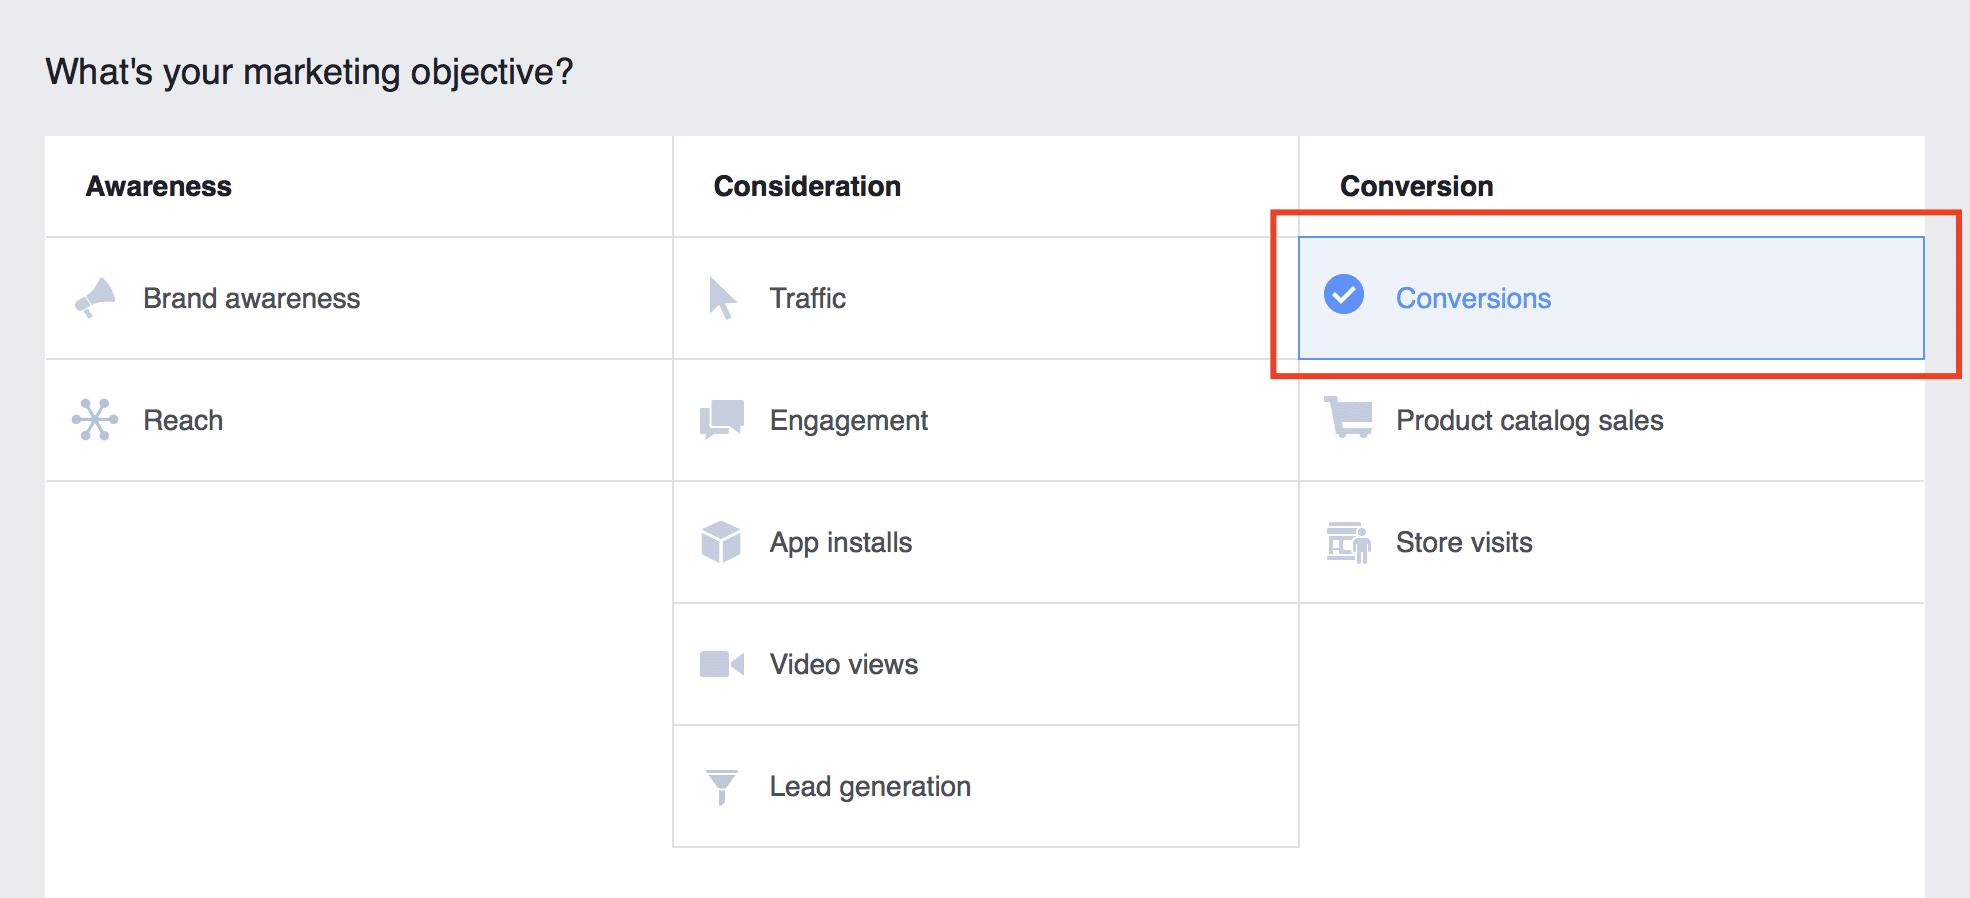Choose App installs objective
The width and height of the screenshot is (1970, 898).
pos(840,542)
